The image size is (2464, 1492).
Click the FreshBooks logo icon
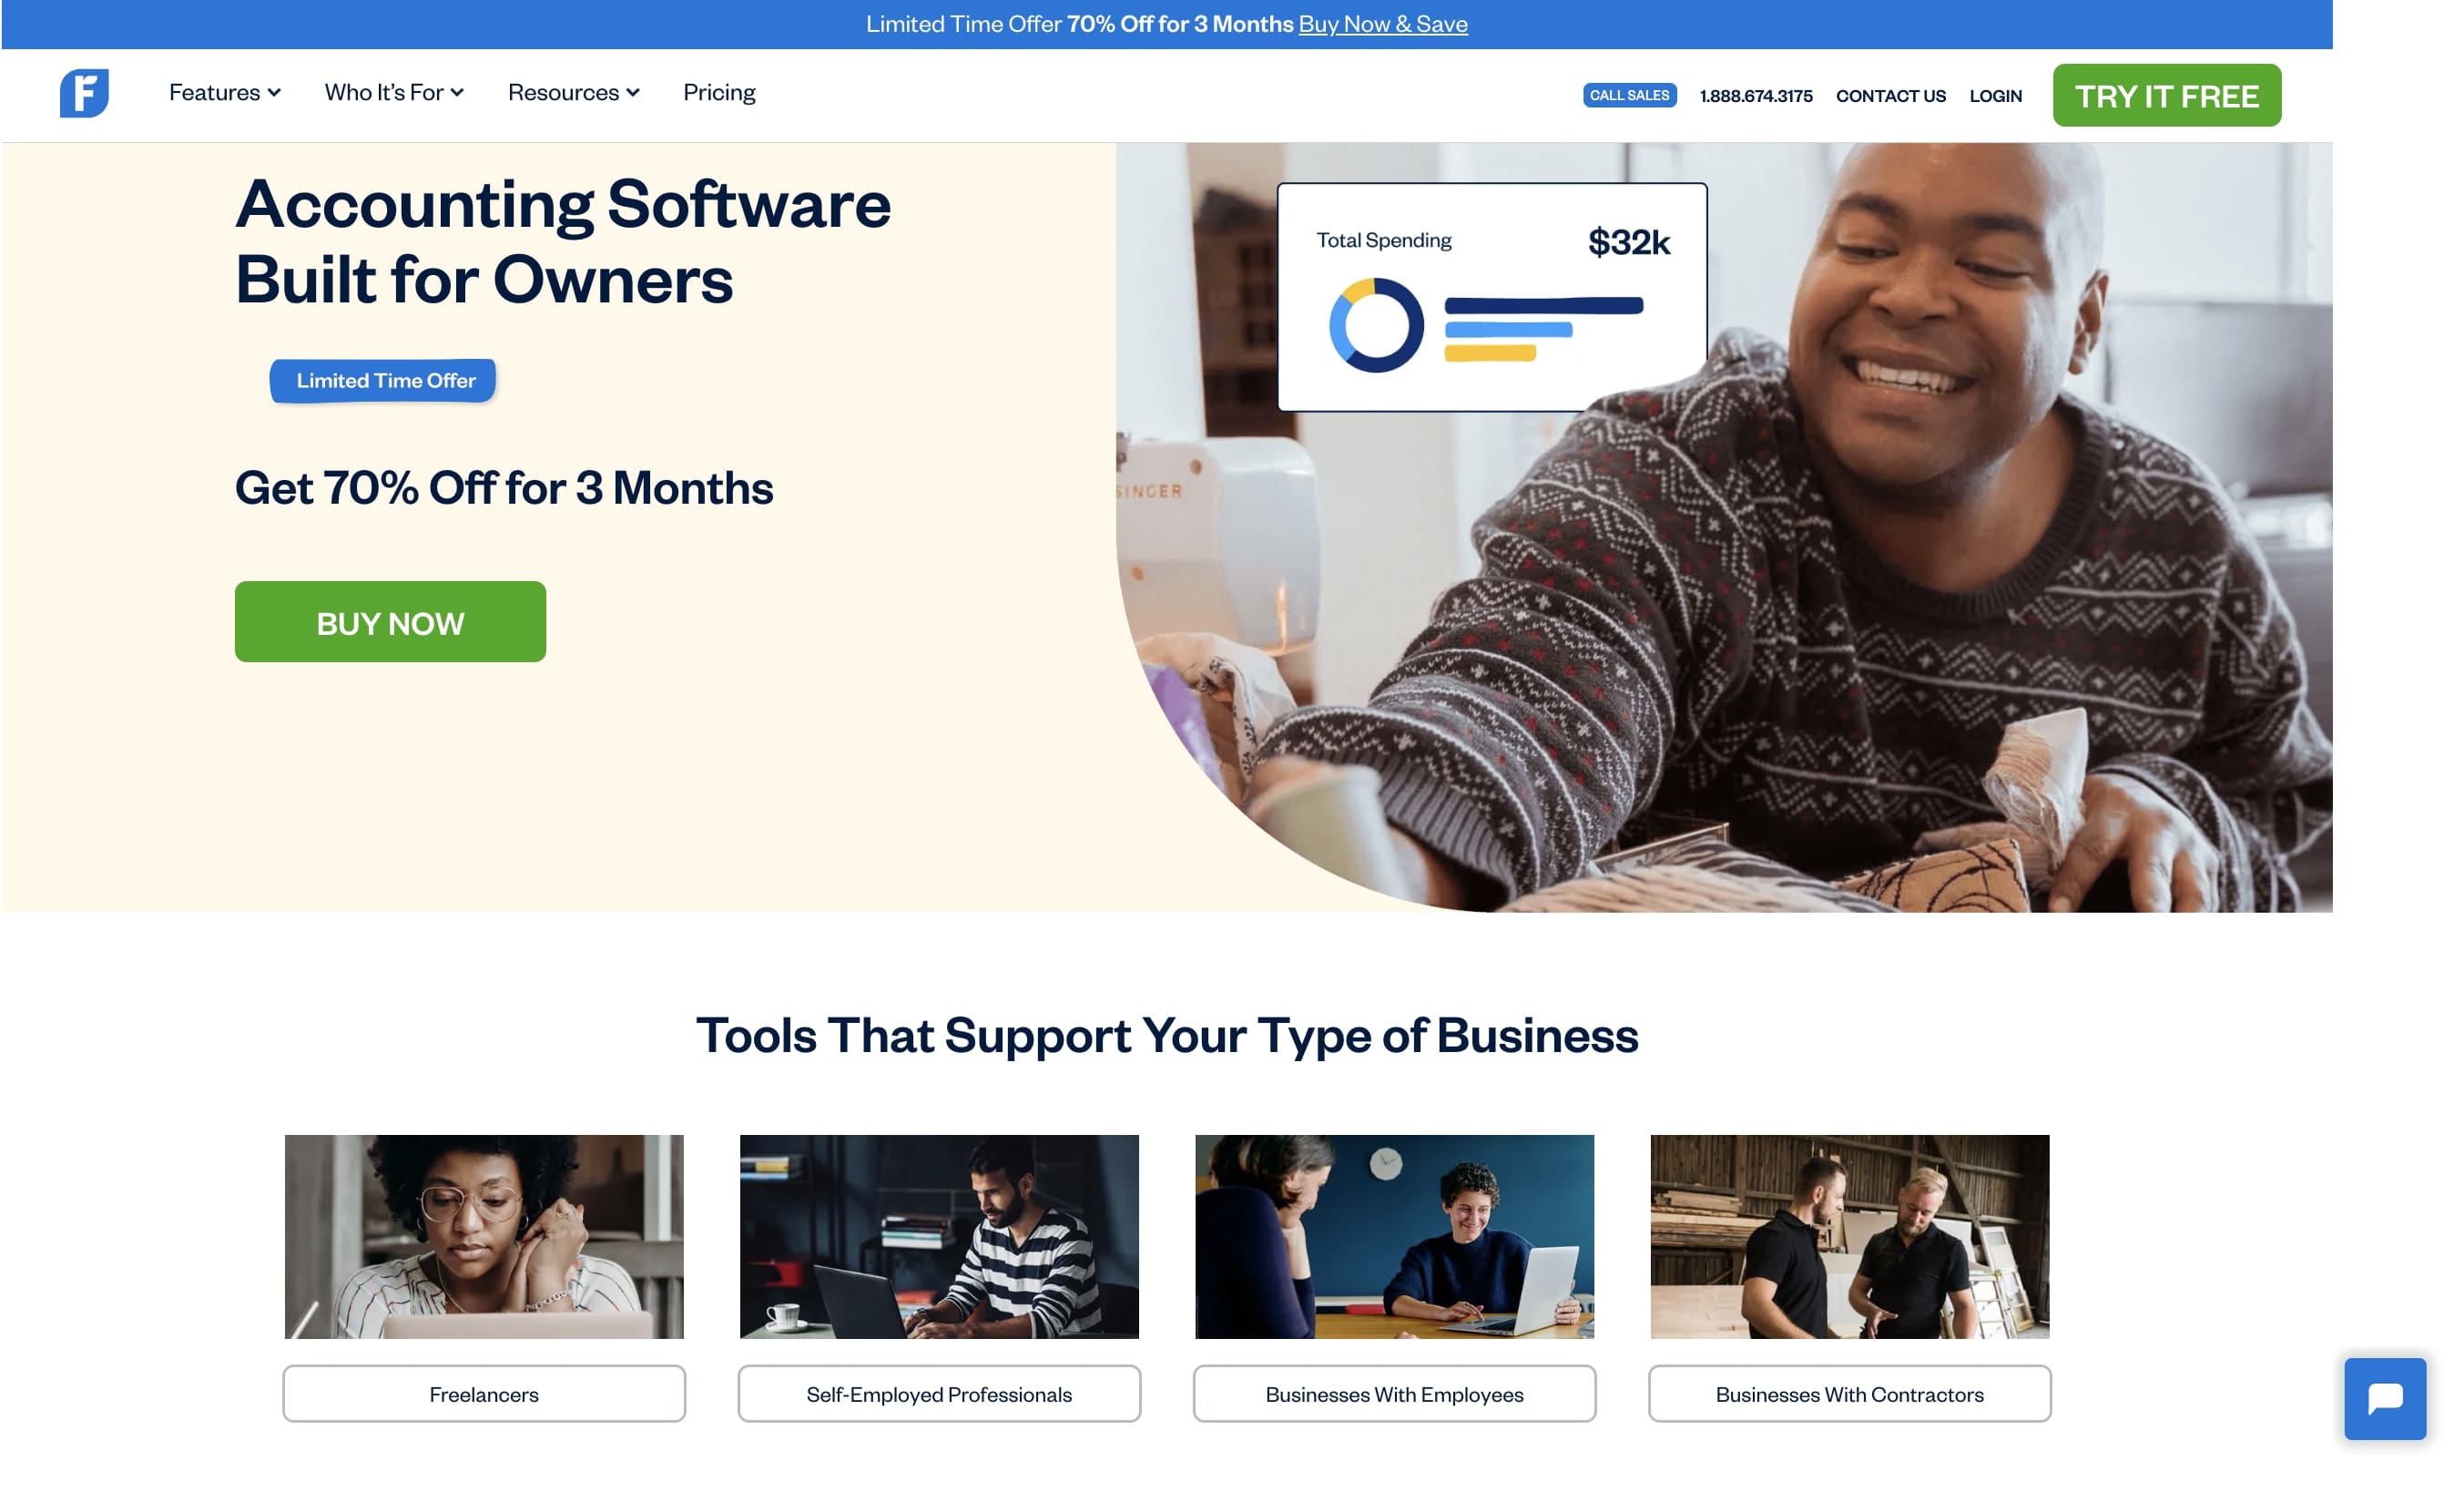83,92
